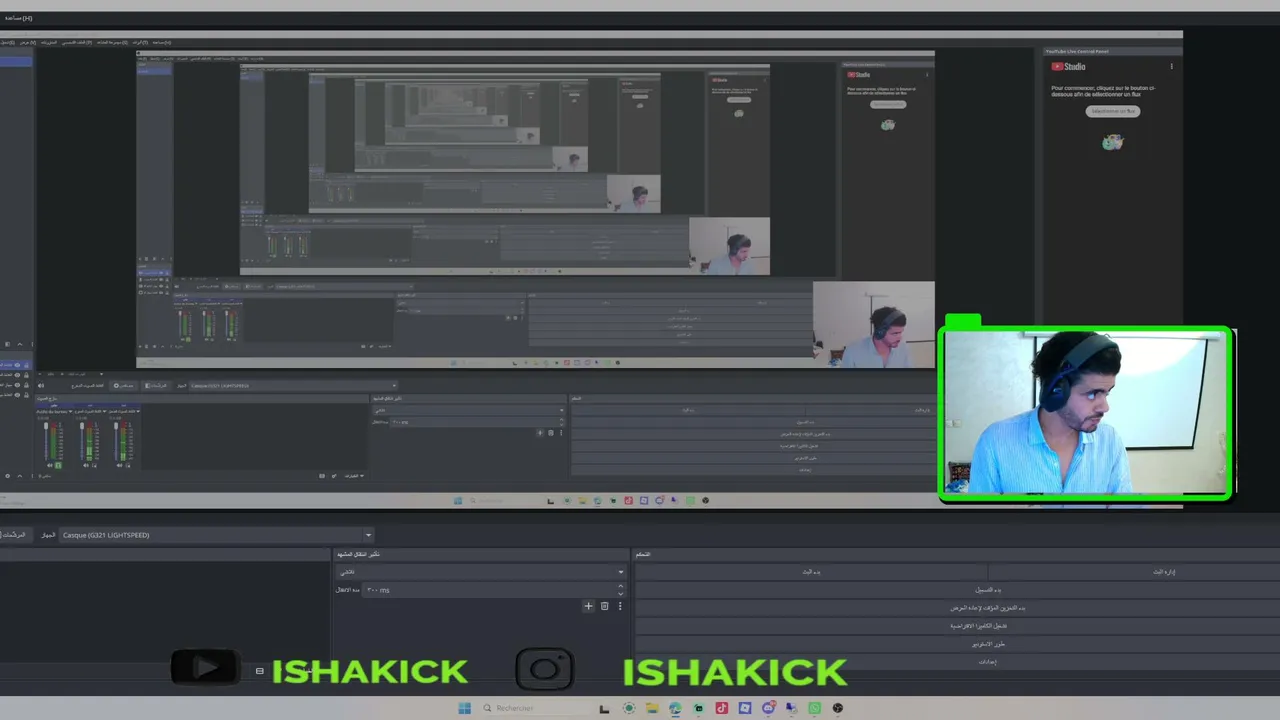Viewport: 1280px width, 720px height.
Task: Click the stepper arrows of the mirrored duration field
Action: click(x=562, y=422)
